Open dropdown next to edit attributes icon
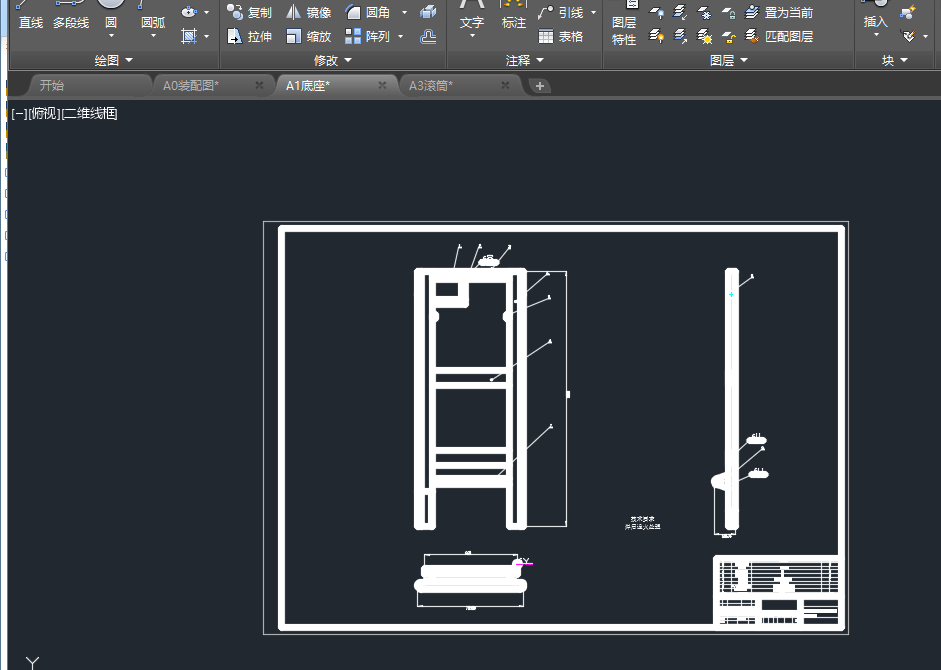The height and width of the screenshot is (670, 941). point(925,37)
